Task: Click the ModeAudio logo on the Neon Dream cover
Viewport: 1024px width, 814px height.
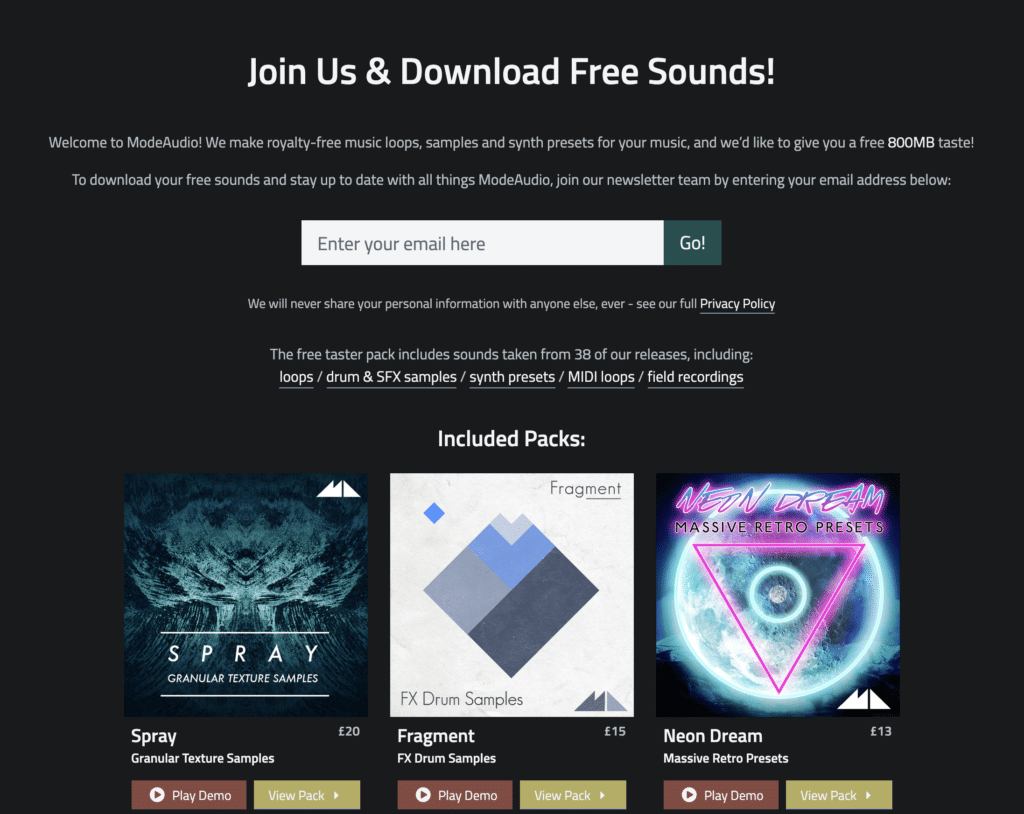Action: (x=863, y=699)
